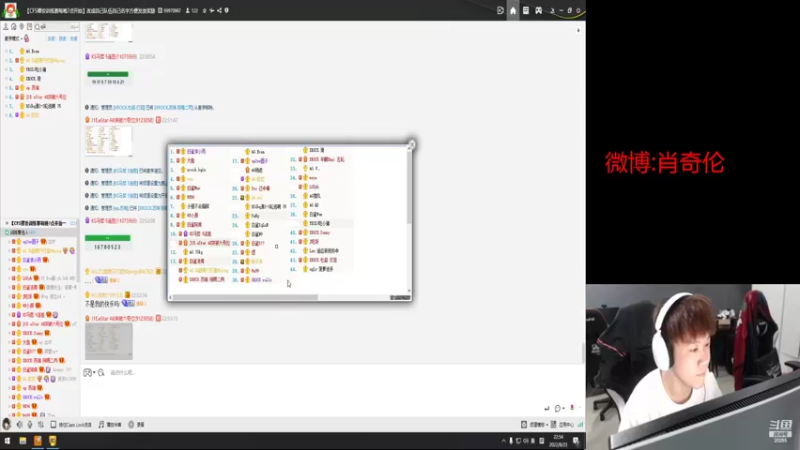Click the preview popup's vertical scrollbar
Viewport: 800px width, 450px height.
click(x=409, y=189)
